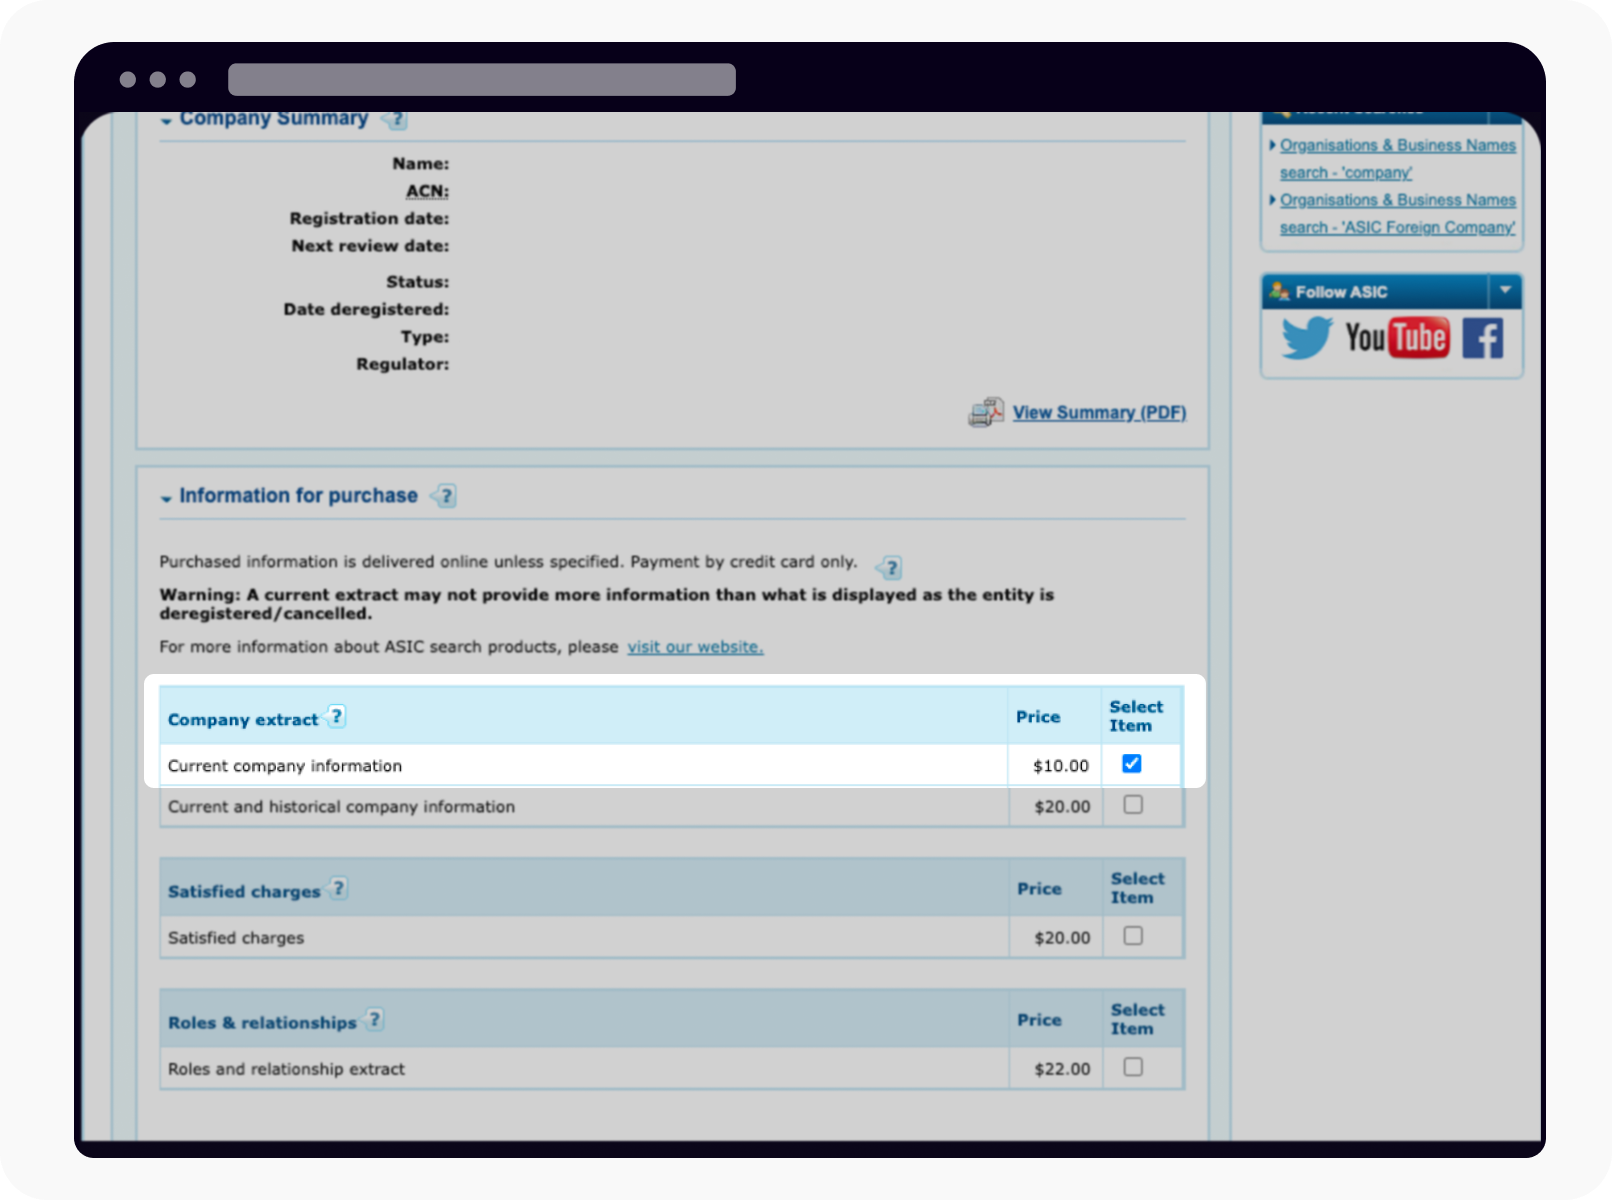Click the help icon after credit card payment text
This screenshot has height=1200, width=1612.
889,567
